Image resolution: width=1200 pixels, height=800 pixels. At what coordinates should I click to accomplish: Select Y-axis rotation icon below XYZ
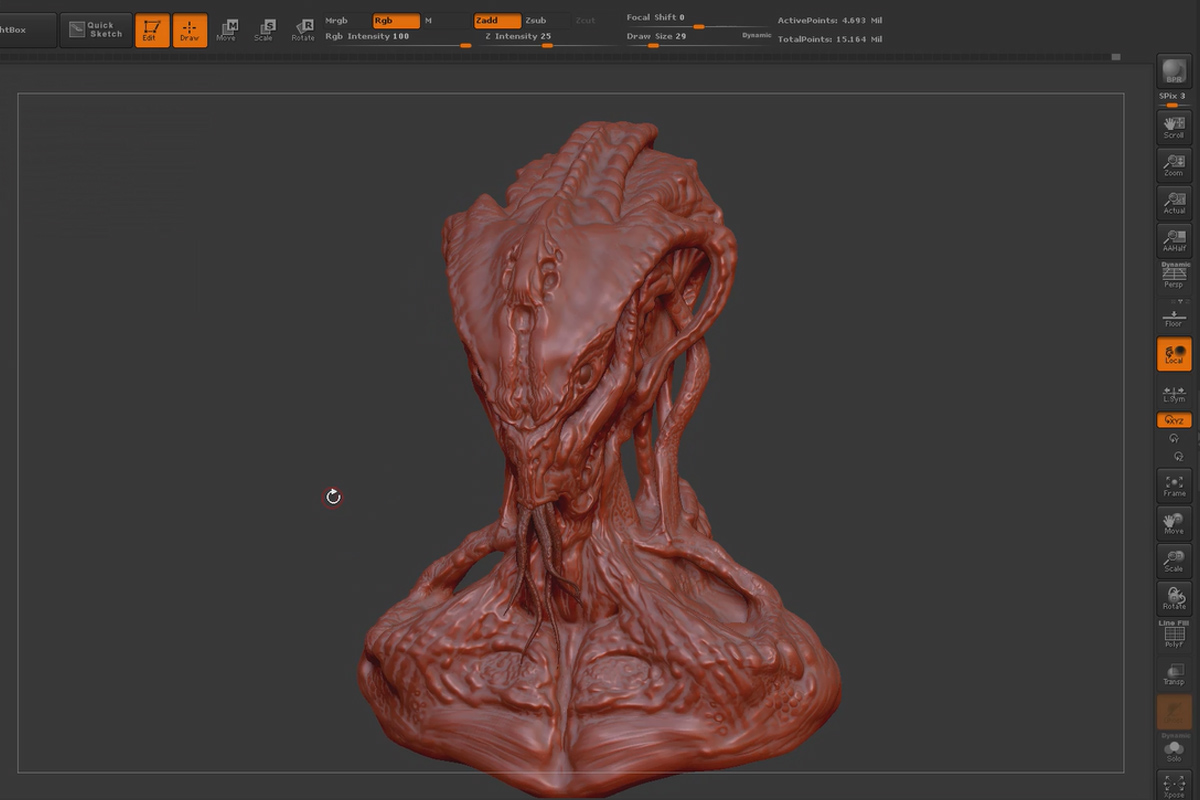[x=1174, y=438]
